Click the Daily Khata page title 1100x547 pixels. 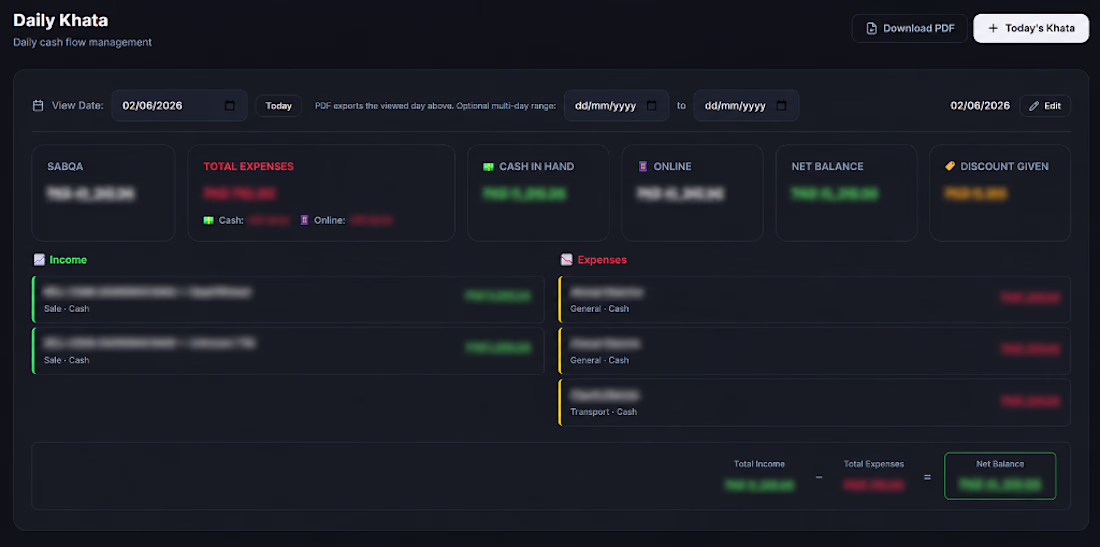tap(60, 20)
